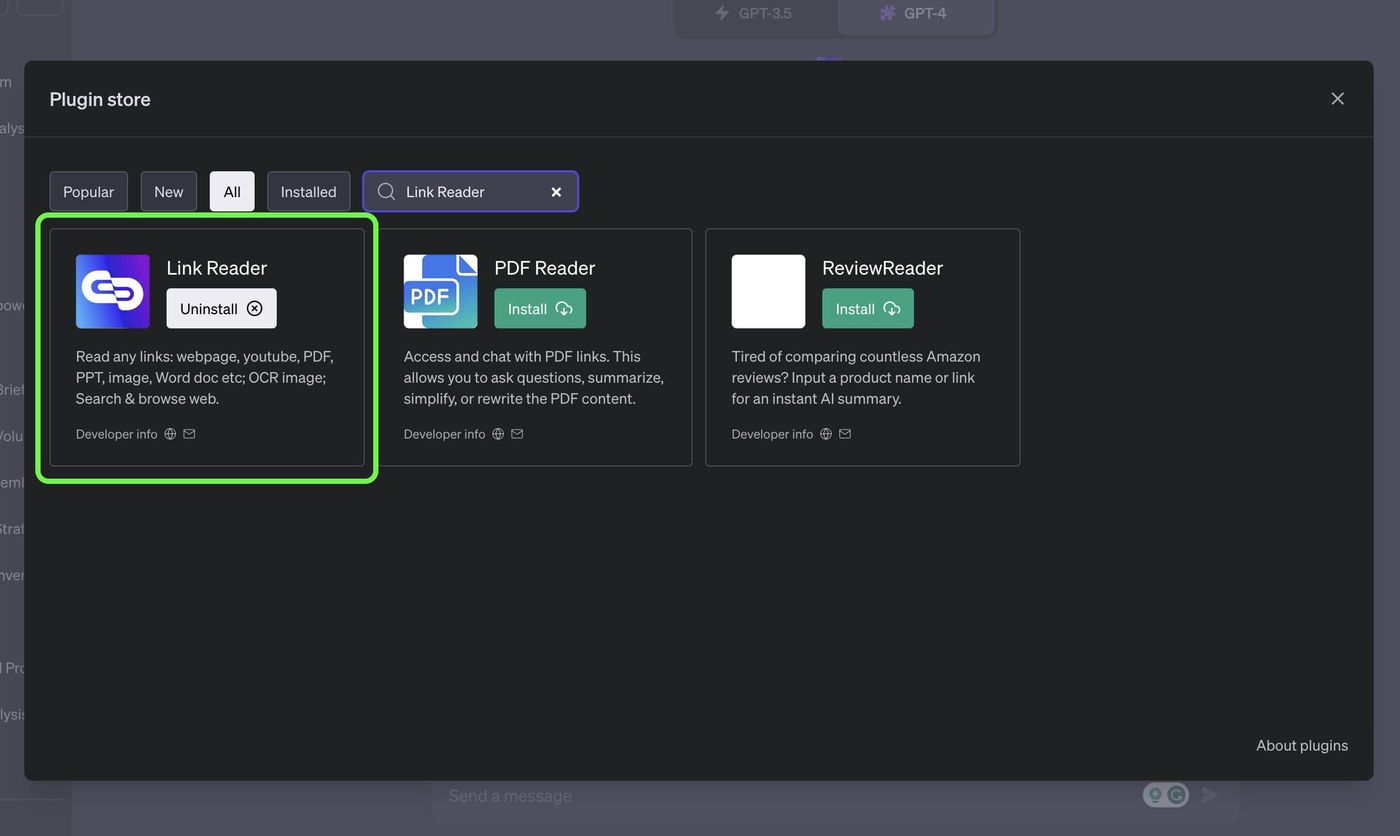Click the ReviewReader blank logo thumbnail
Image resolution: width=1400 pixels, height=836 pixels.
pyautogui.click(x=768, y=291)
